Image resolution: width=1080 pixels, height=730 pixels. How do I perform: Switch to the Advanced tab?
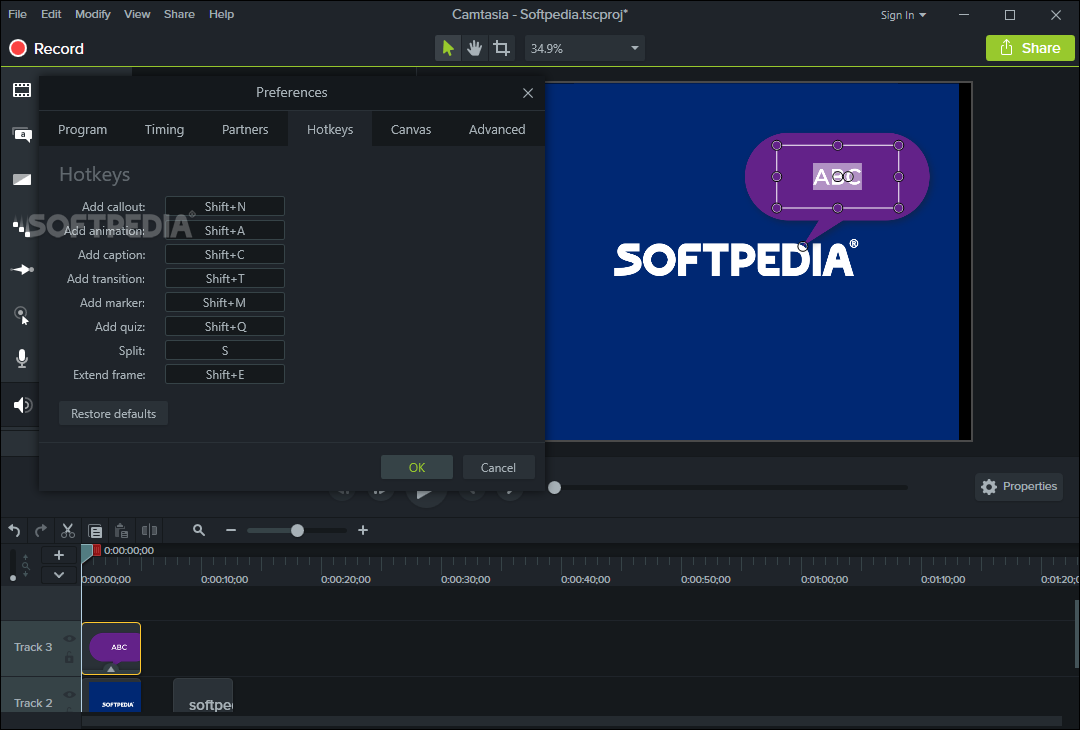497,129
